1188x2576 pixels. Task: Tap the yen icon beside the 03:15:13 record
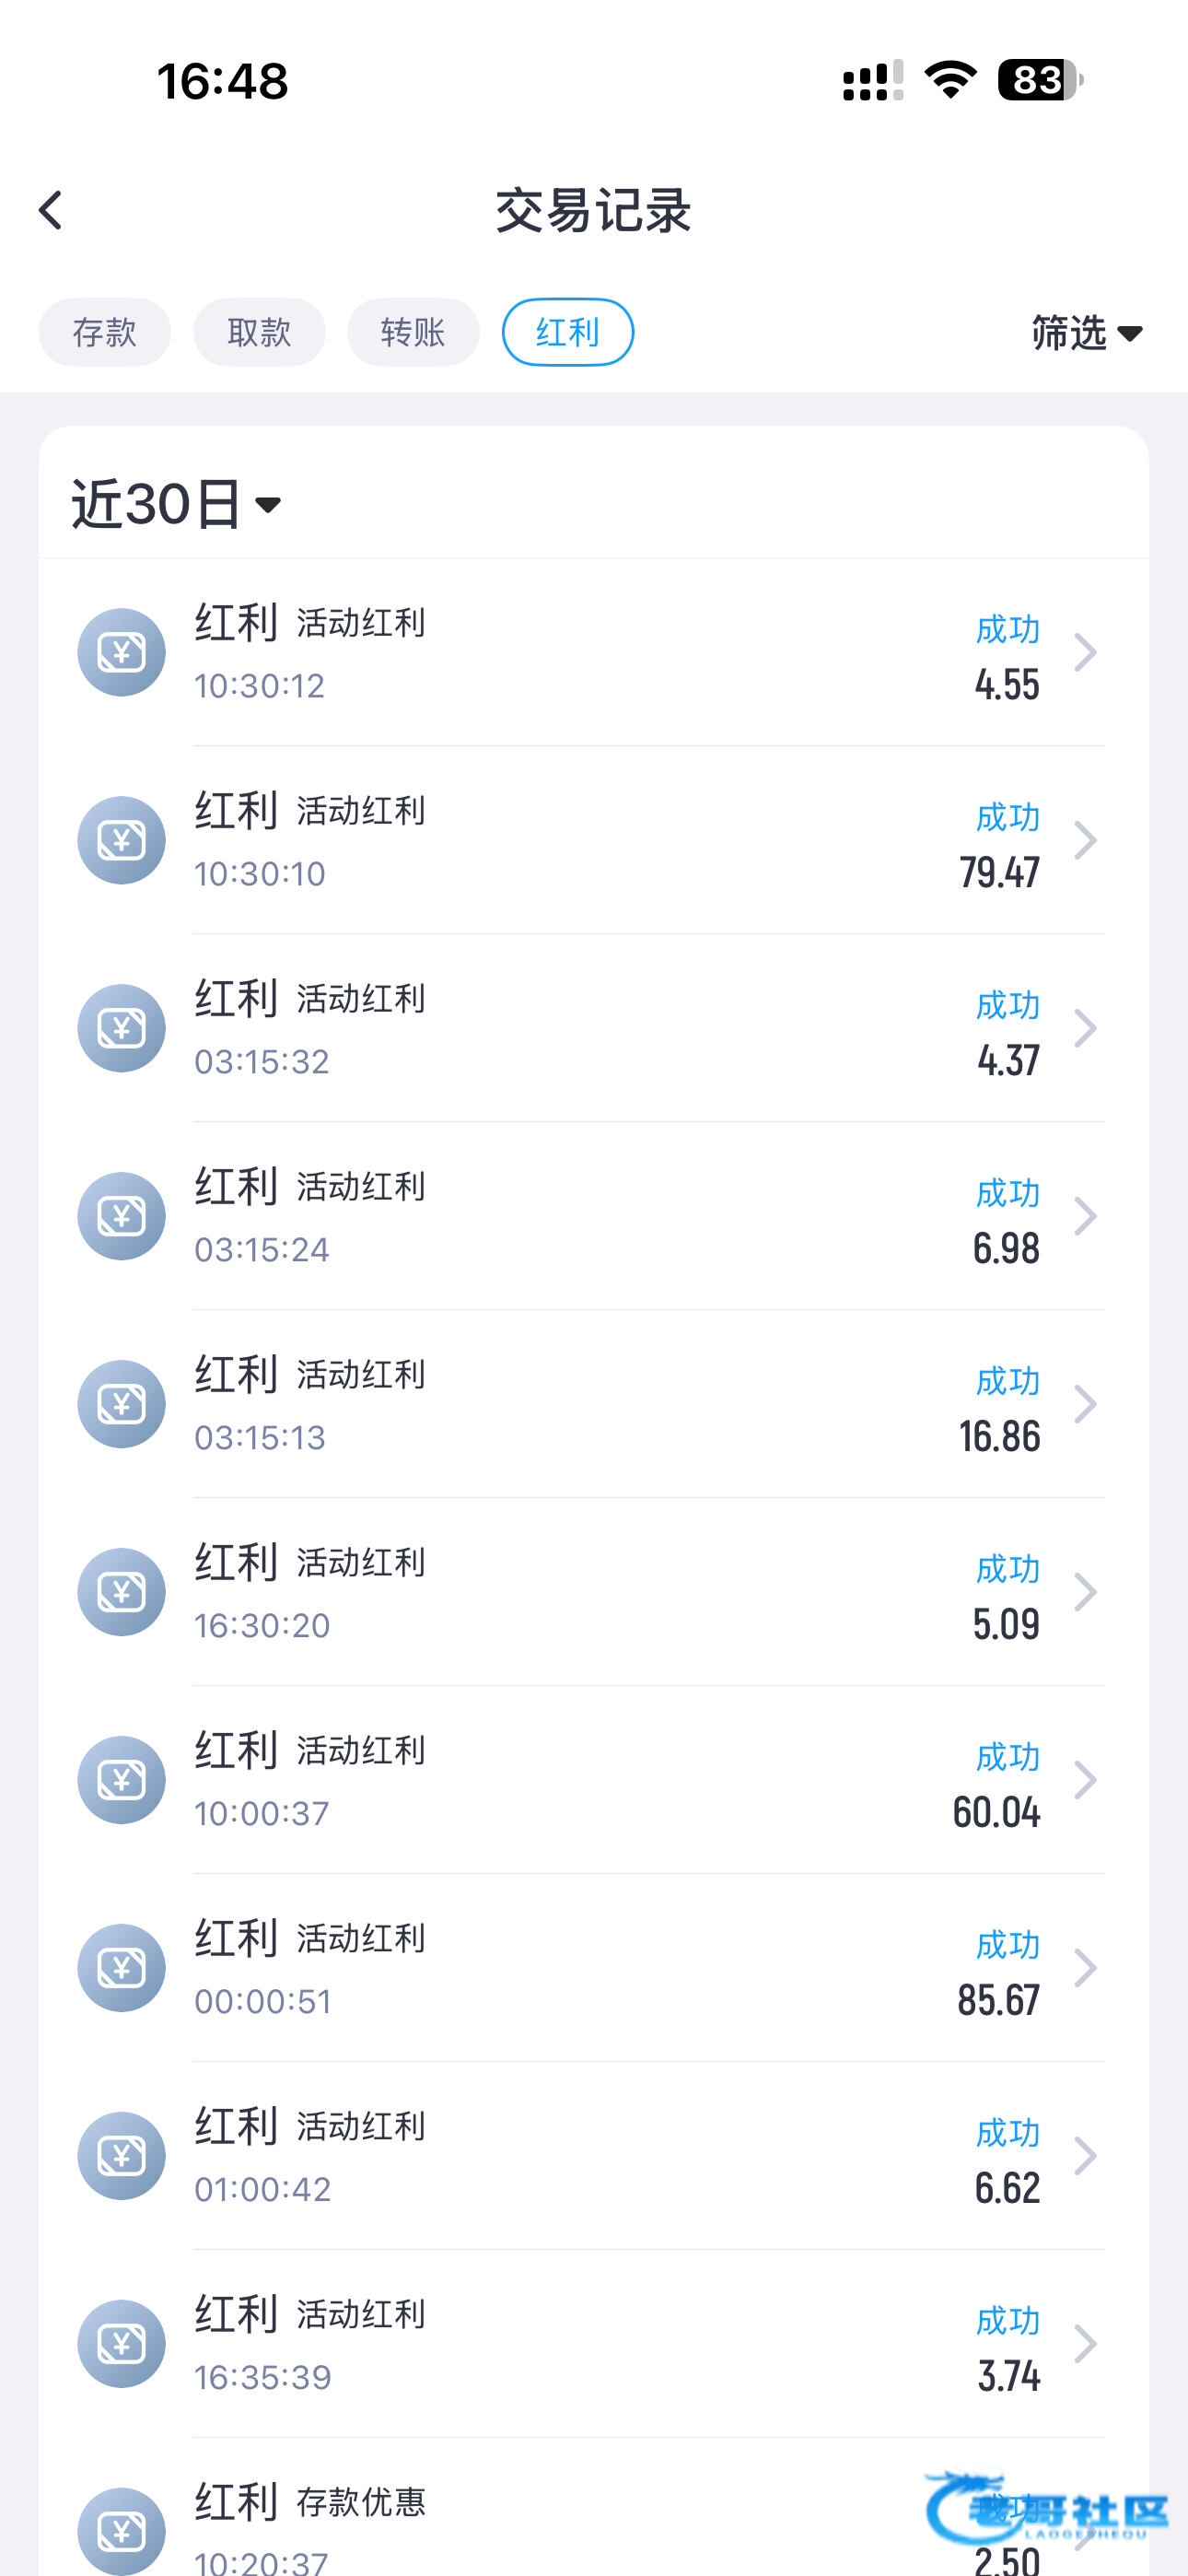tap(121, 1405)
